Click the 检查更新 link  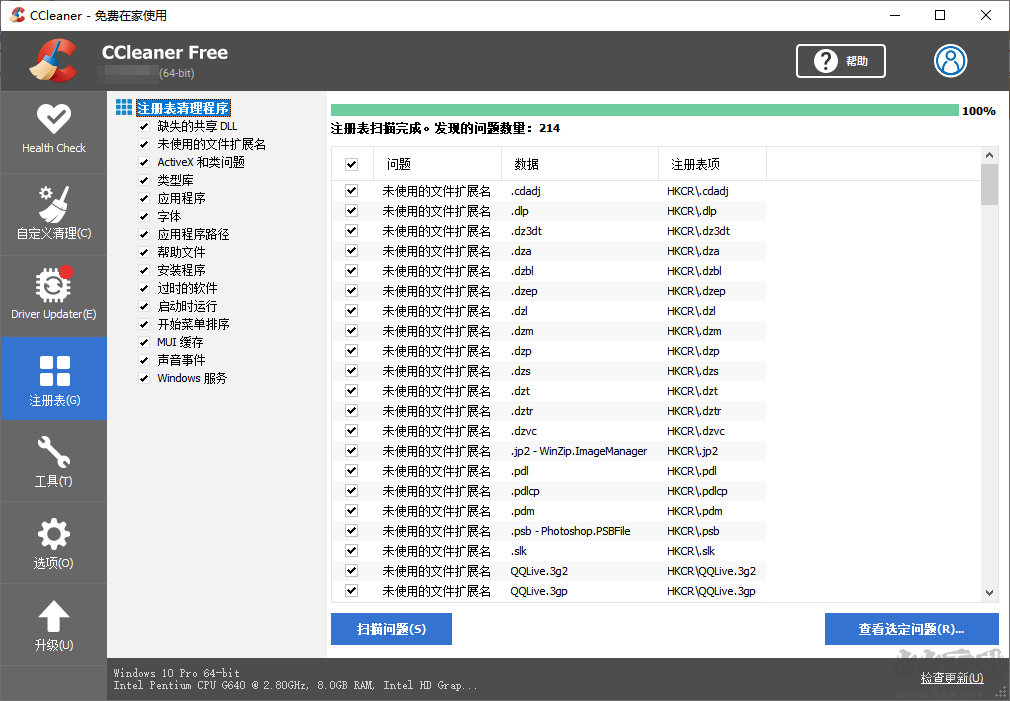pos(950,678)
